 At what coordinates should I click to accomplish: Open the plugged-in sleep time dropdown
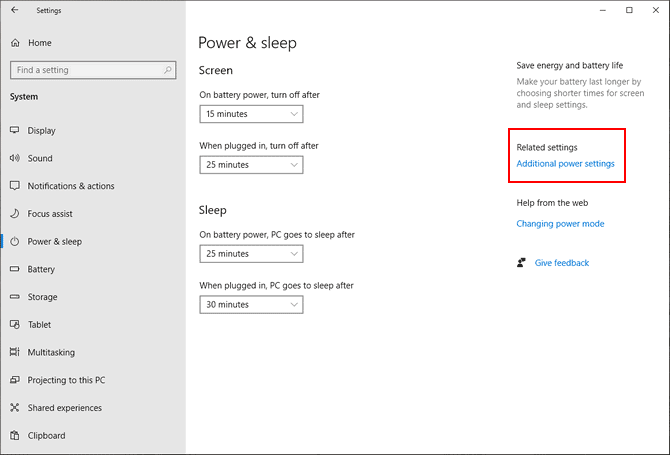pyautogui.click(x=251, y=304)
